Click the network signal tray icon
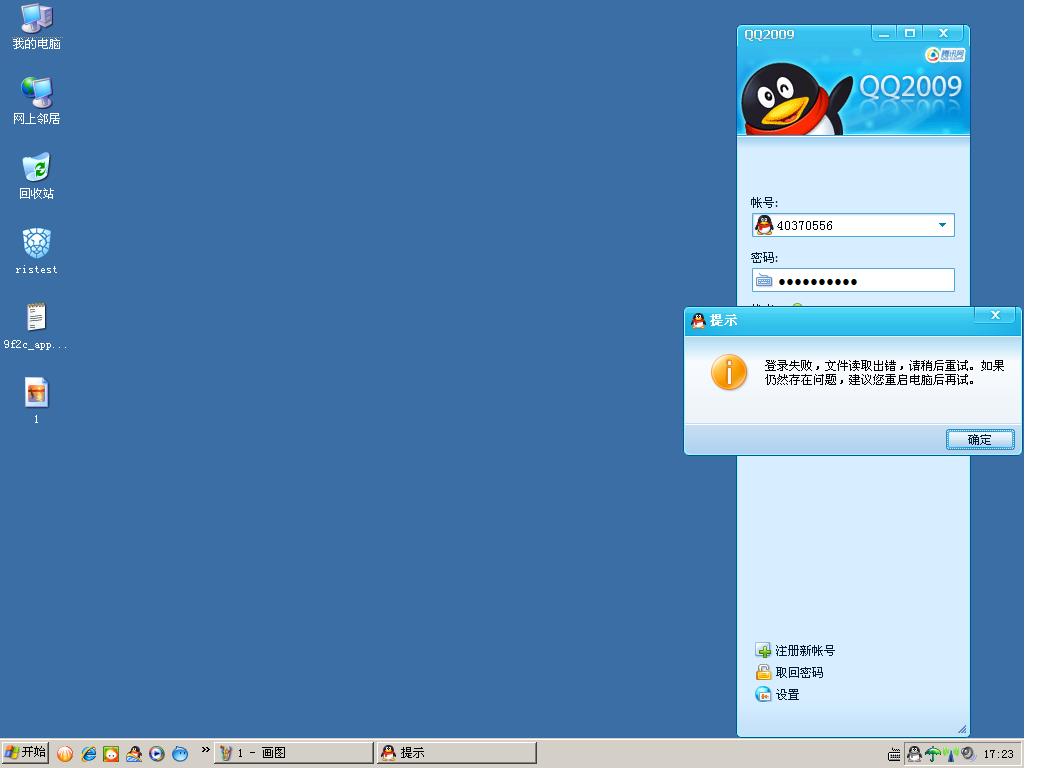Screen dimensions: 1064x768 coord(951,754)
